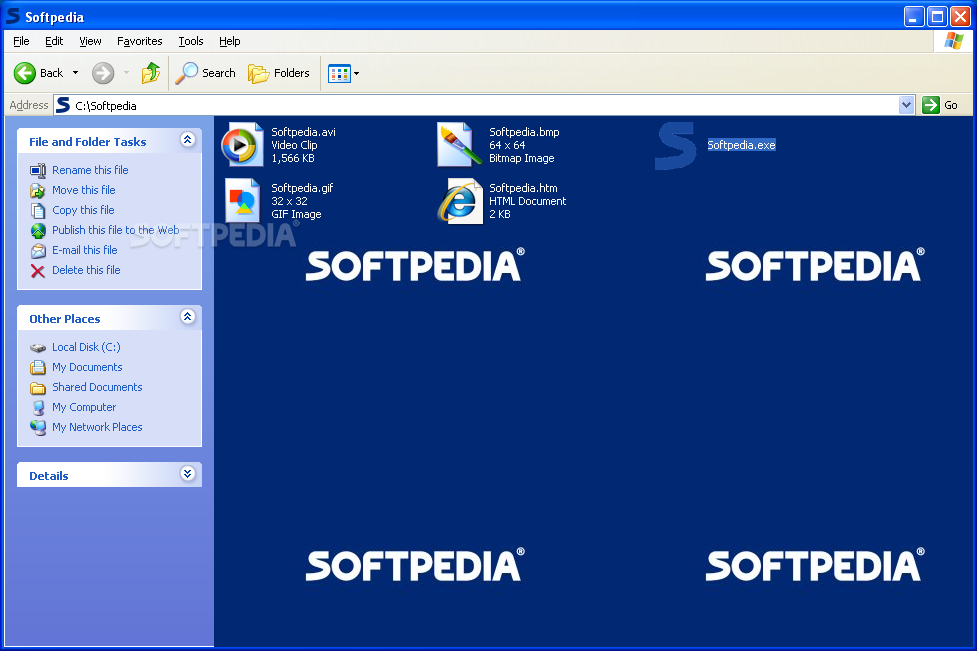
Task: Open the Forward history dropdown arrow
Action: tap(126, 73)
